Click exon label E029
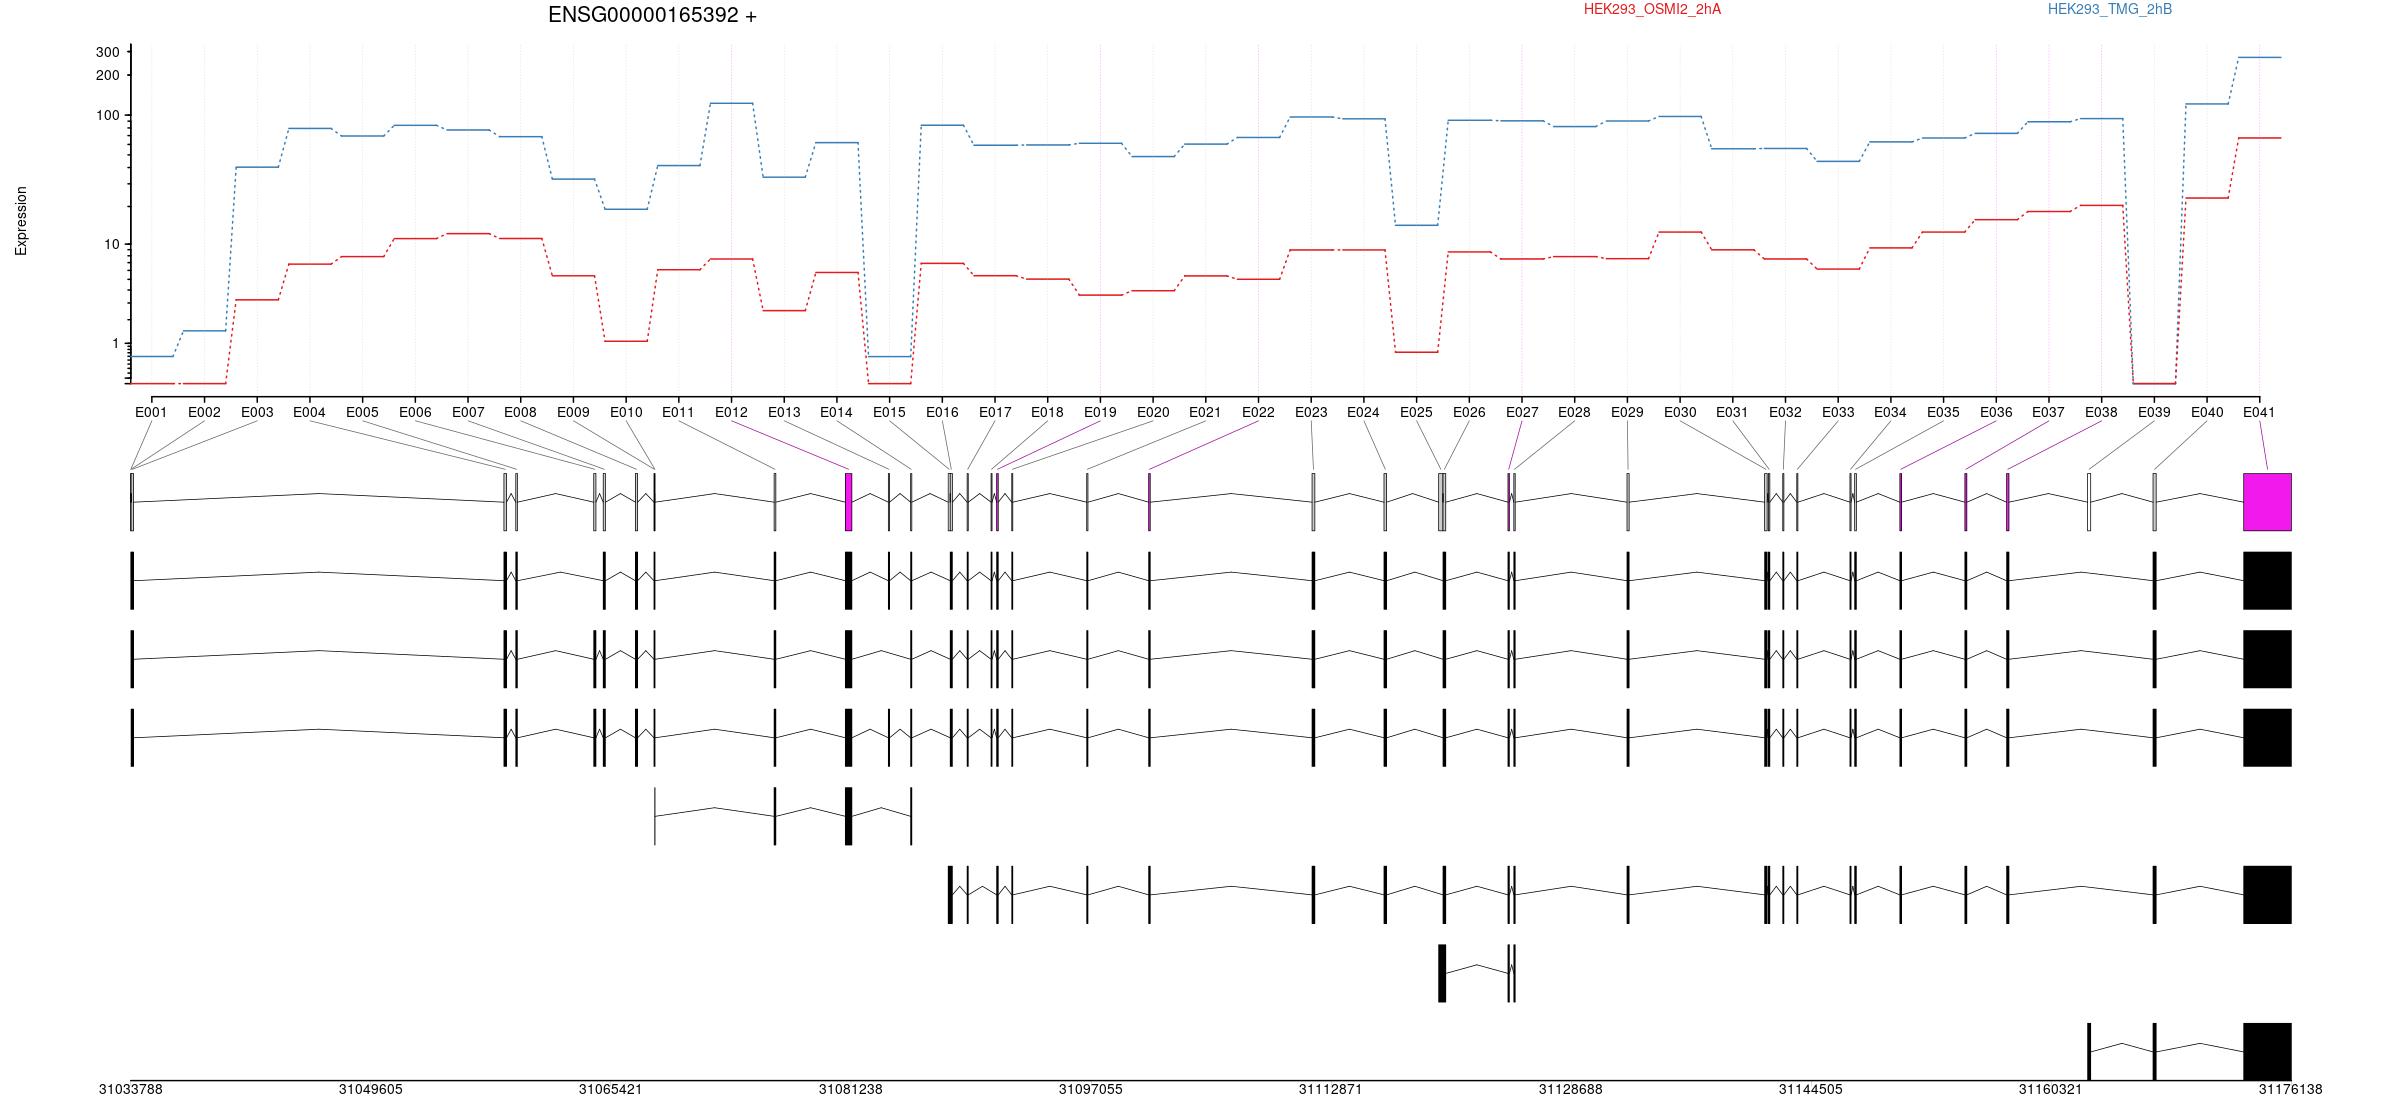Screen dimensions: 2400x1110 1627,412
